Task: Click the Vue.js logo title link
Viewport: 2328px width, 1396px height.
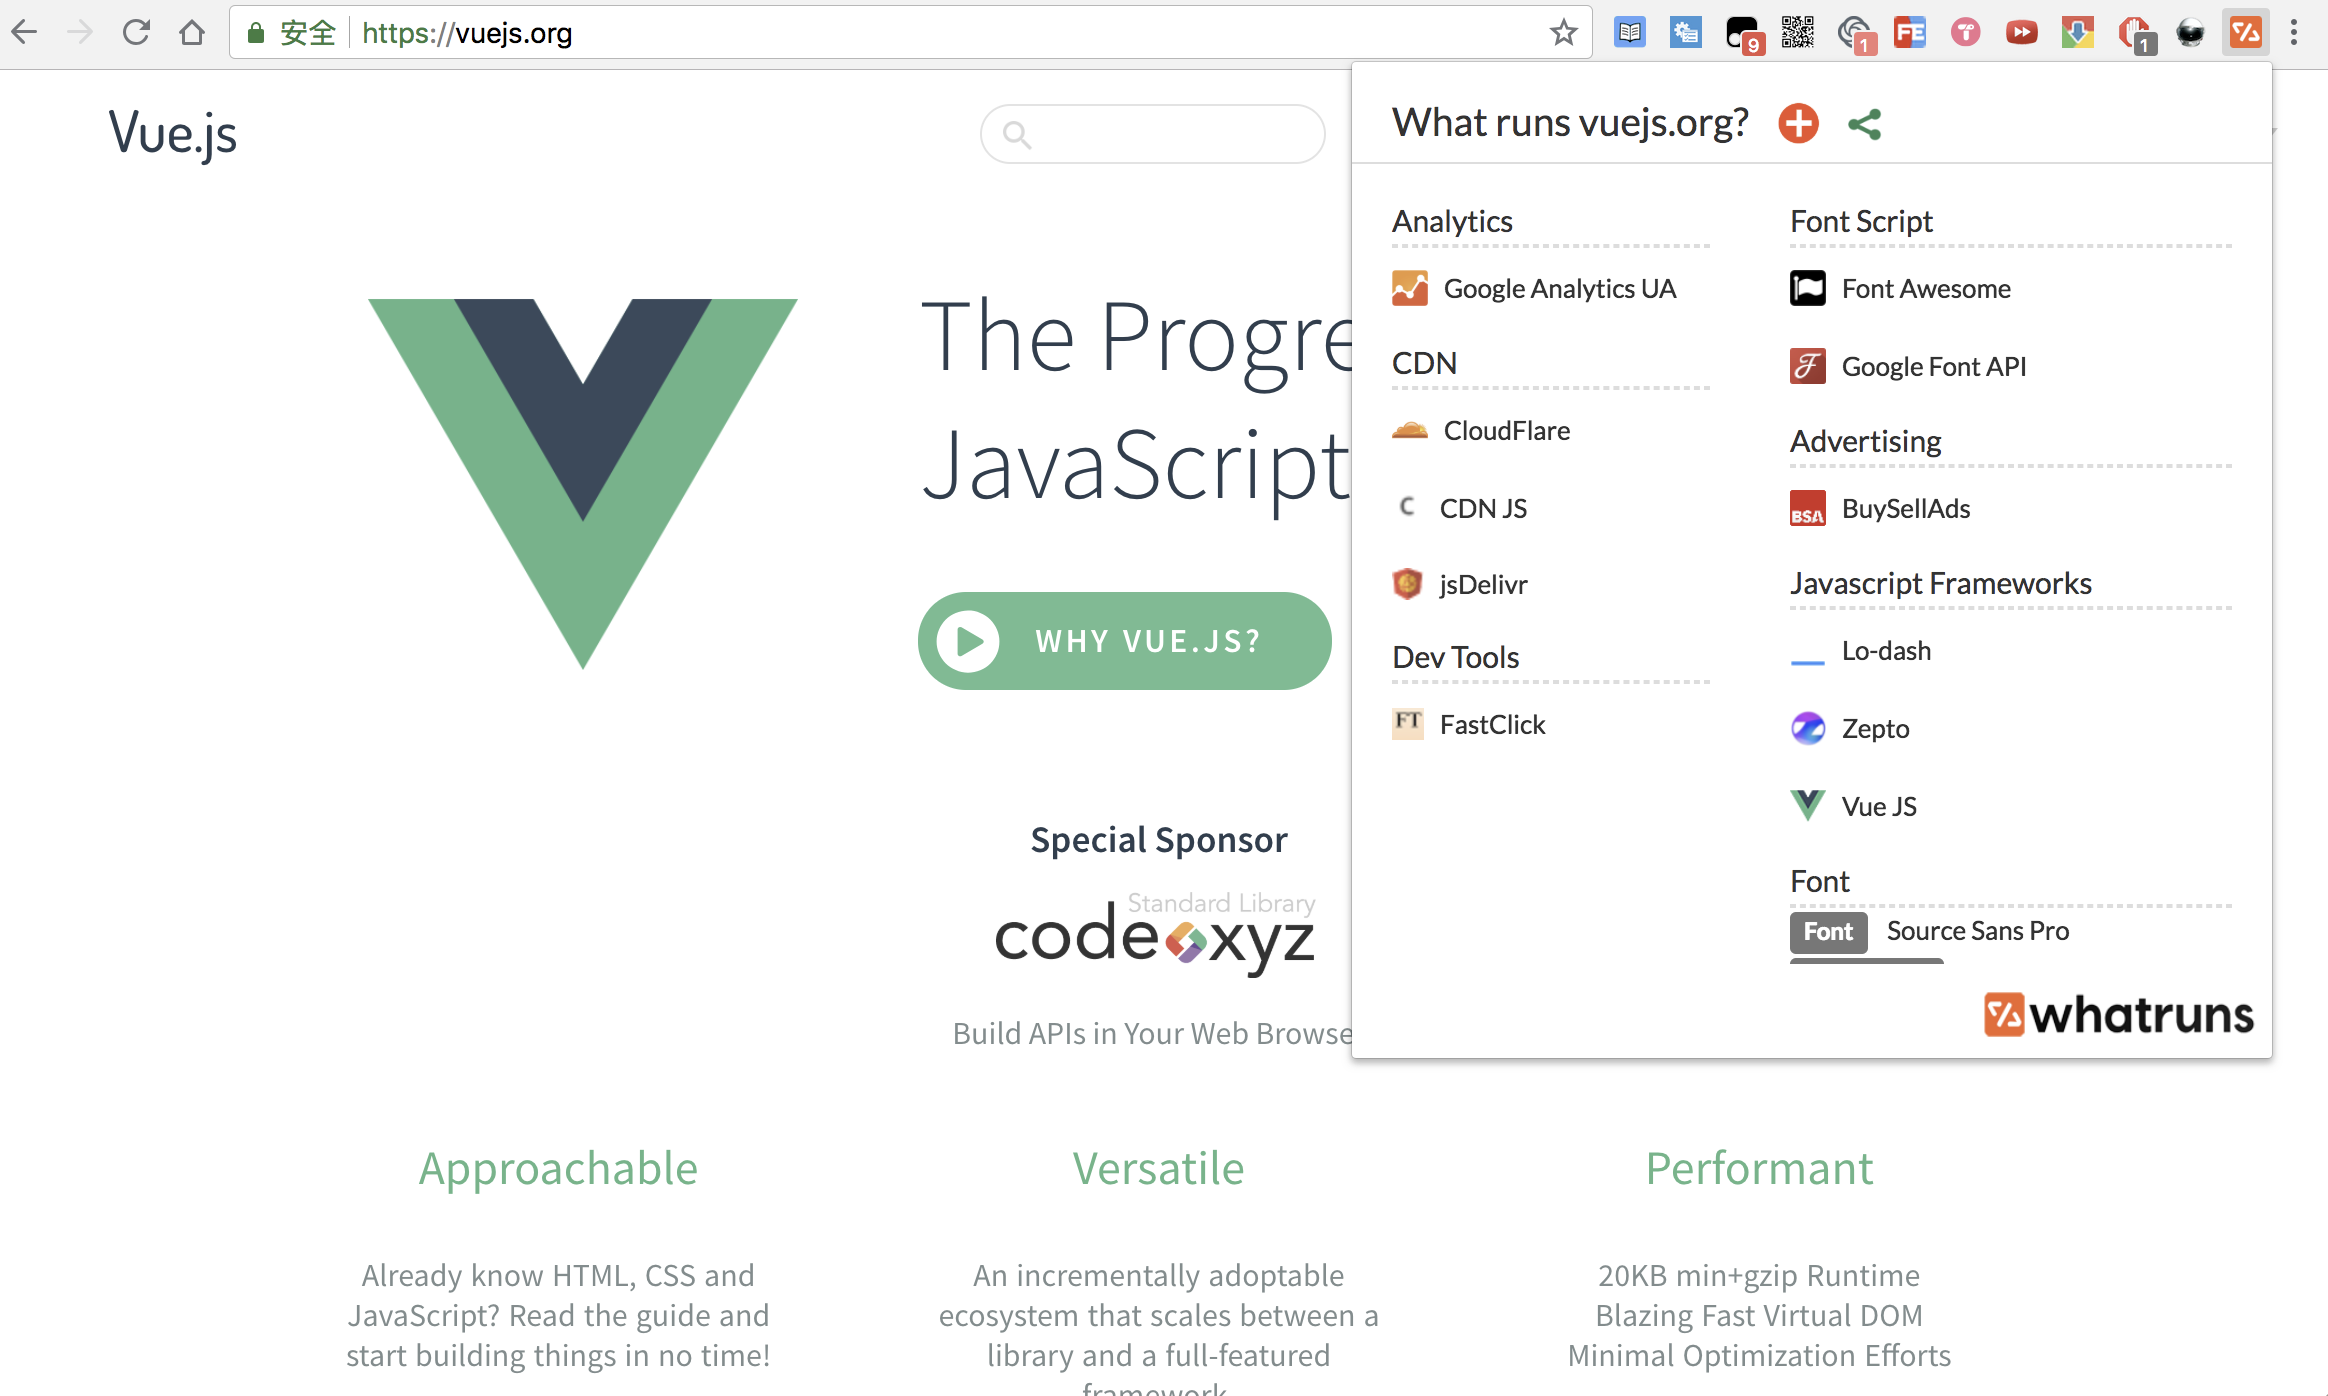Action: [173, 134]
